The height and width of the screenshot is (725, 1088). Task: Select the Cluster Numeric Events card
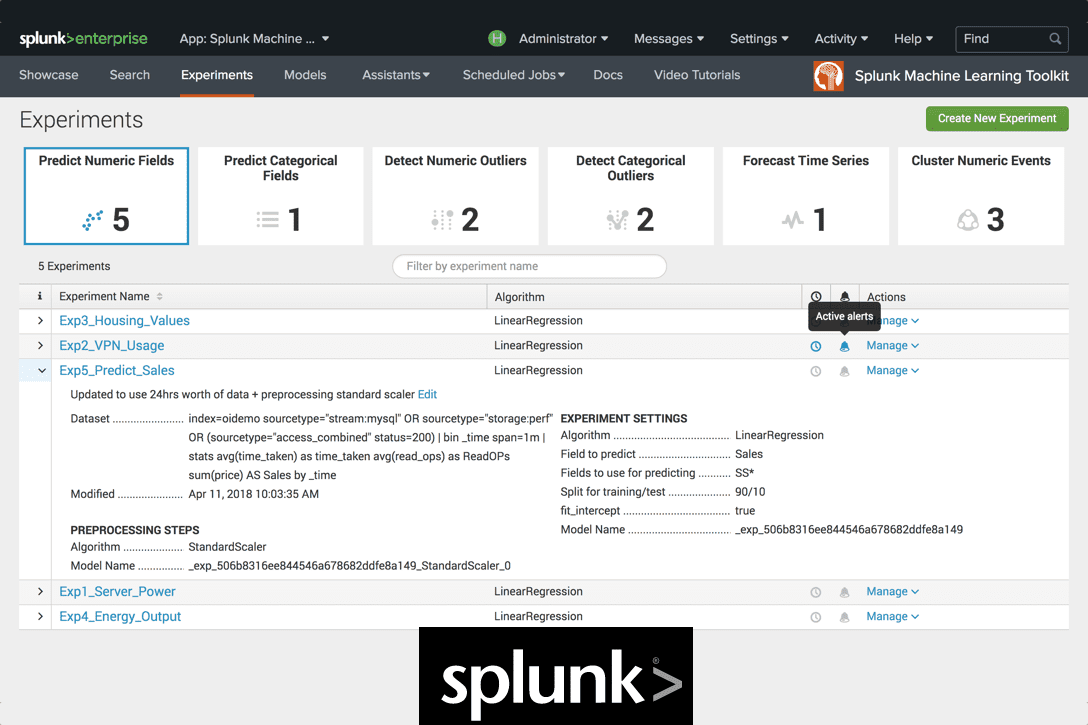(x=980, y=196)
